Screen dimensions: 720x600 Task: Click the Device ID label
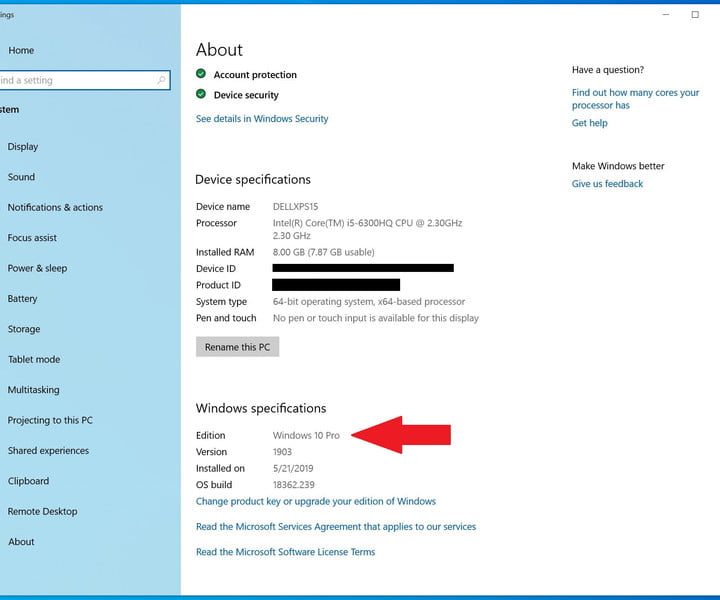pyautogui.click(x=216, y=269)
